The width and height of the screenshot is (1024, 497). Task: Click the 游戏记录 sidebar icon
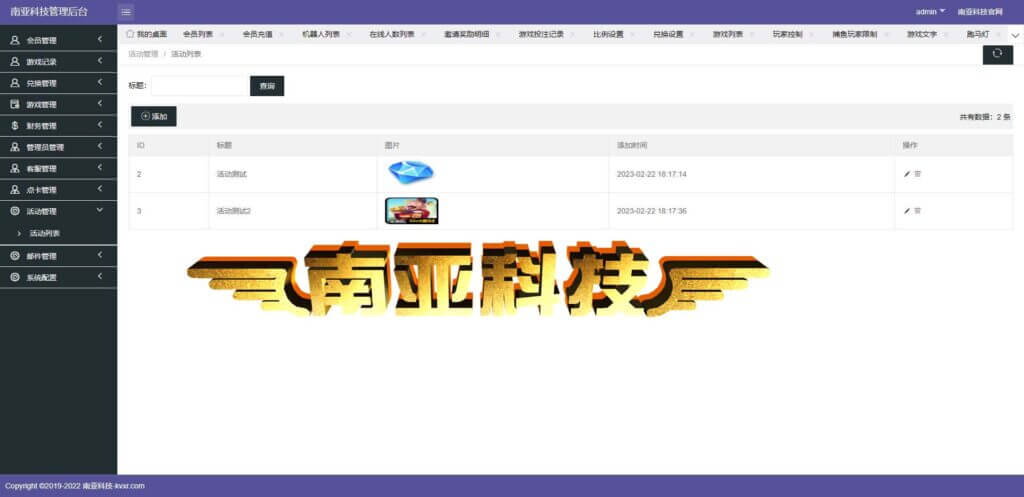tap(15, 62)
